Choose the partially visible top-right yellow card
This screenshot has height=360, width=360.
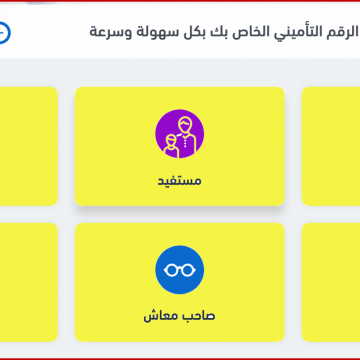(x=331, y=146)
